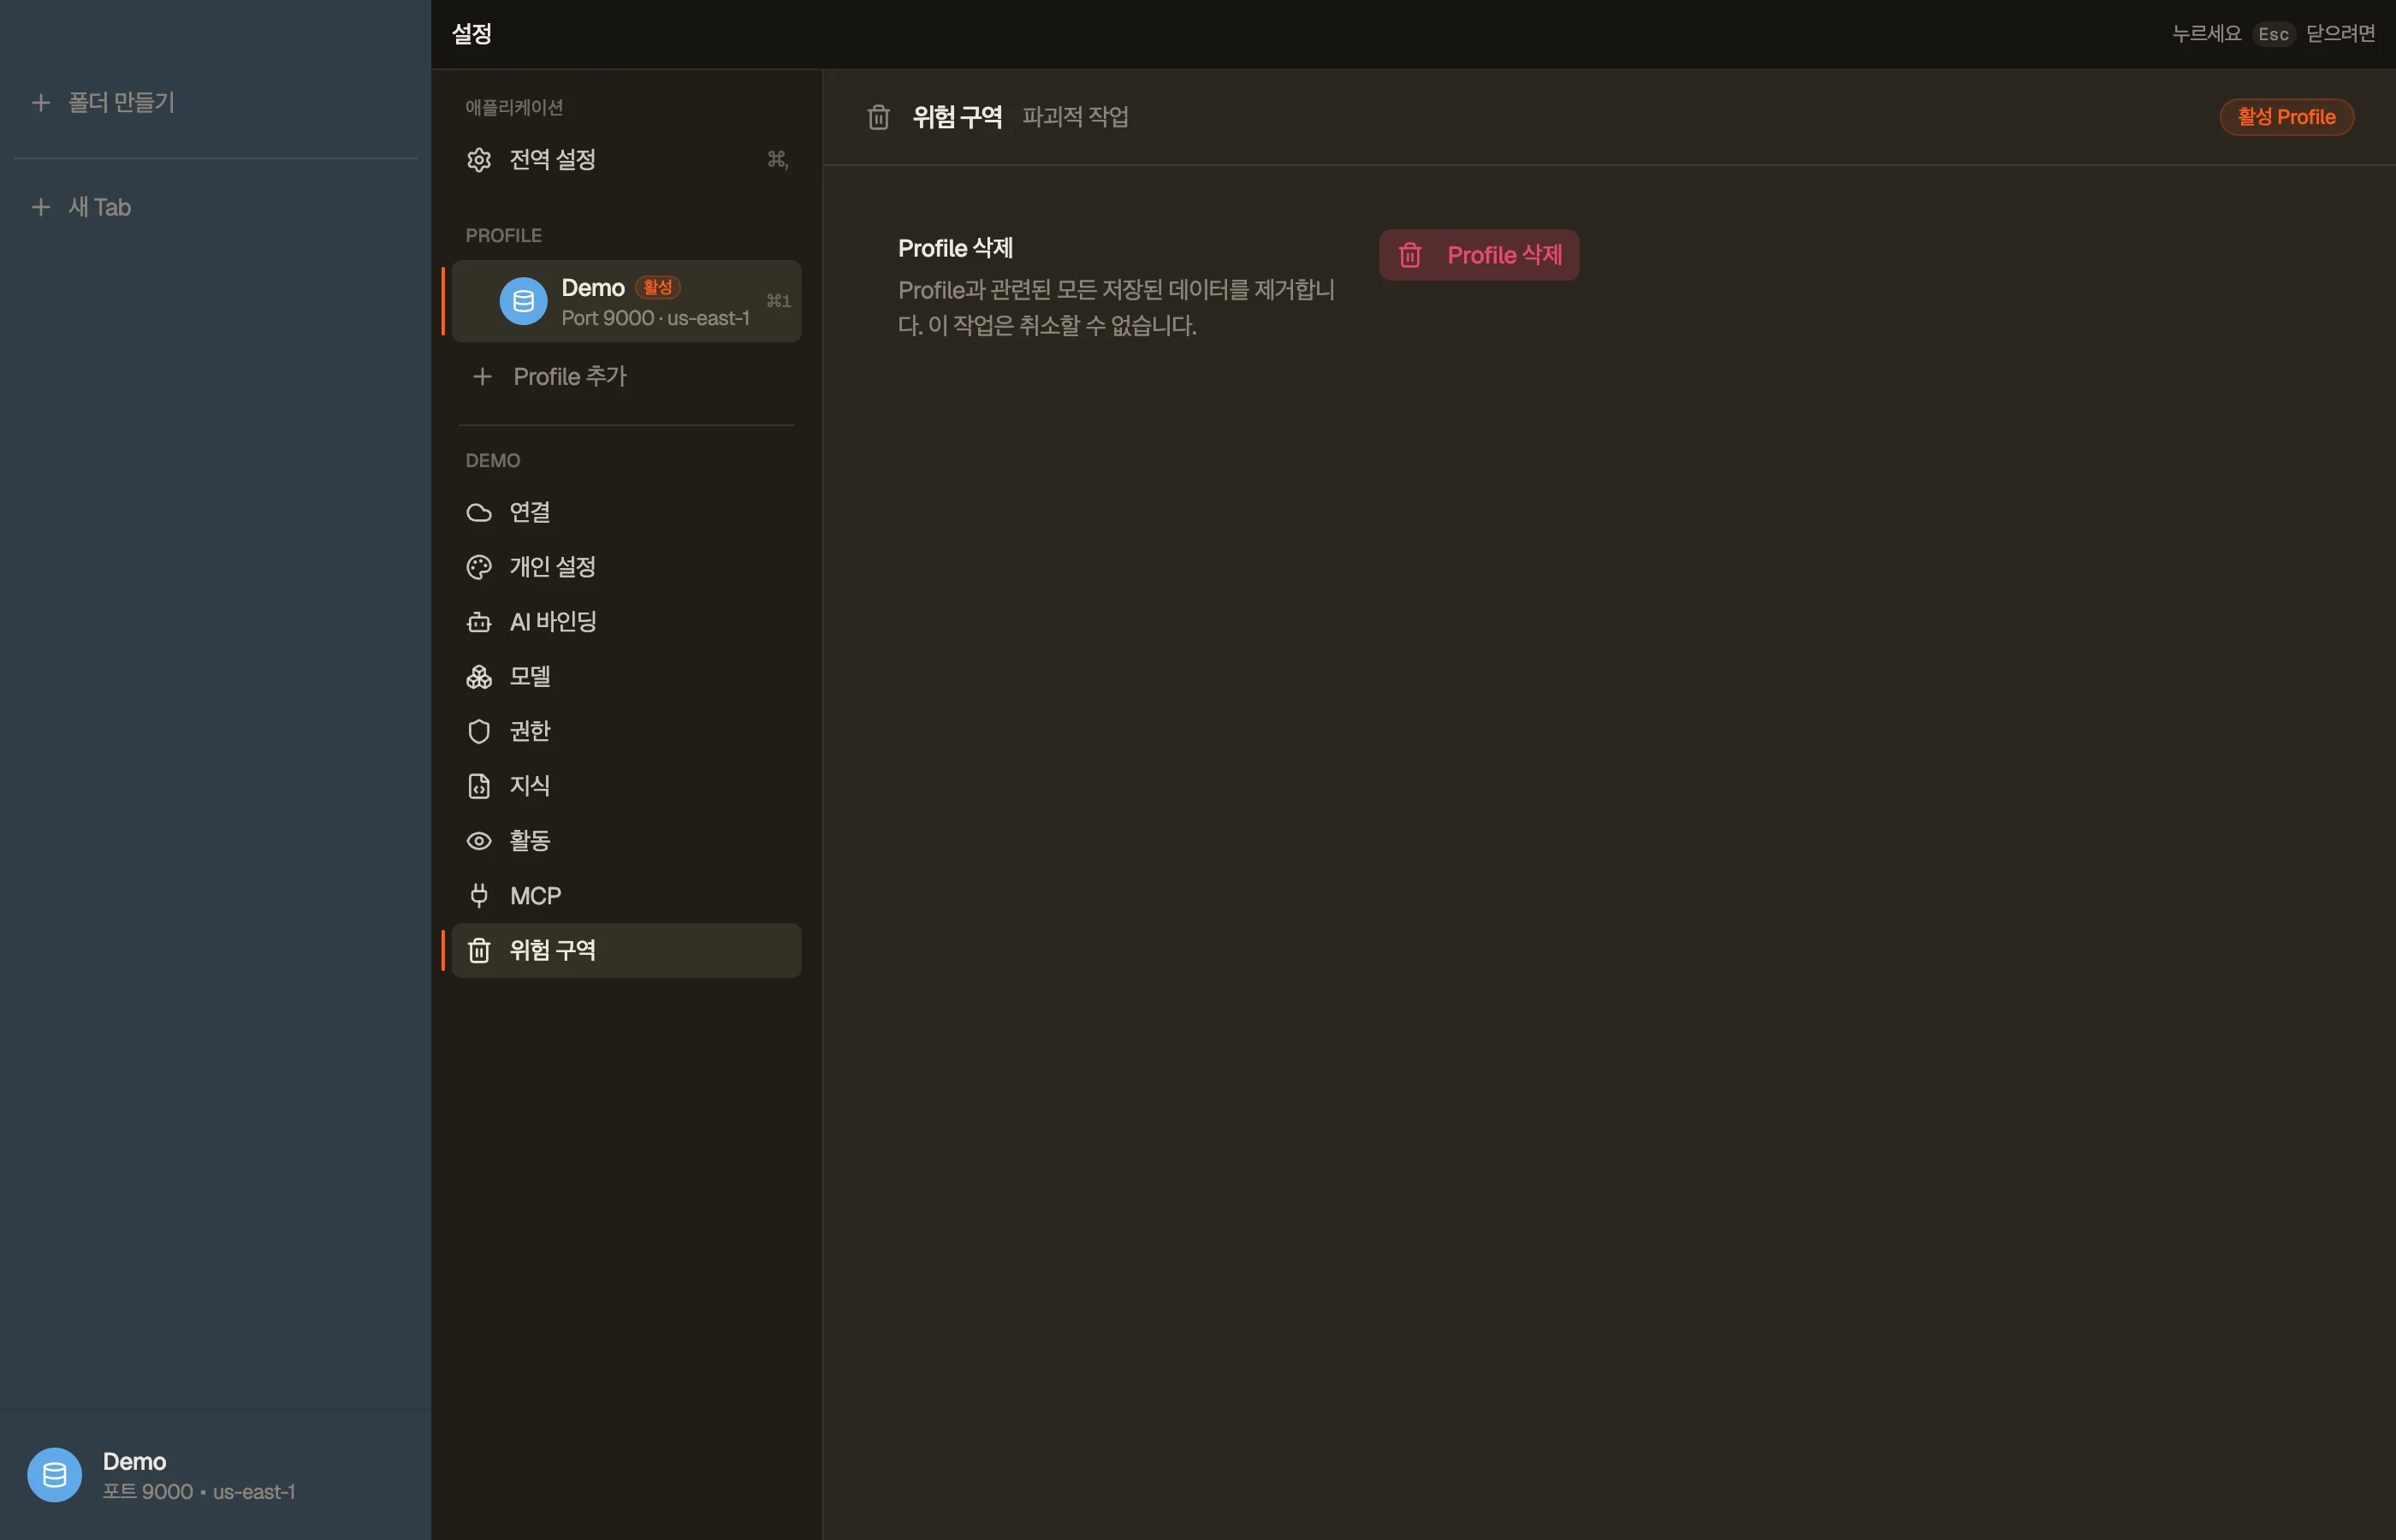
Task: Click the red Profile 삭제 button
Action: [1478, 255]
